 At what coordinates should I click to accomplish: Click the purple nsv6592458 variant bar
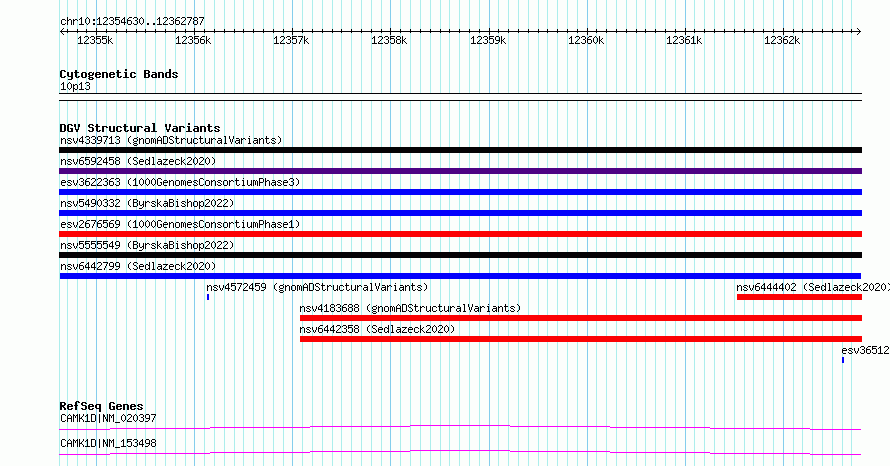[x=460, y=171]
